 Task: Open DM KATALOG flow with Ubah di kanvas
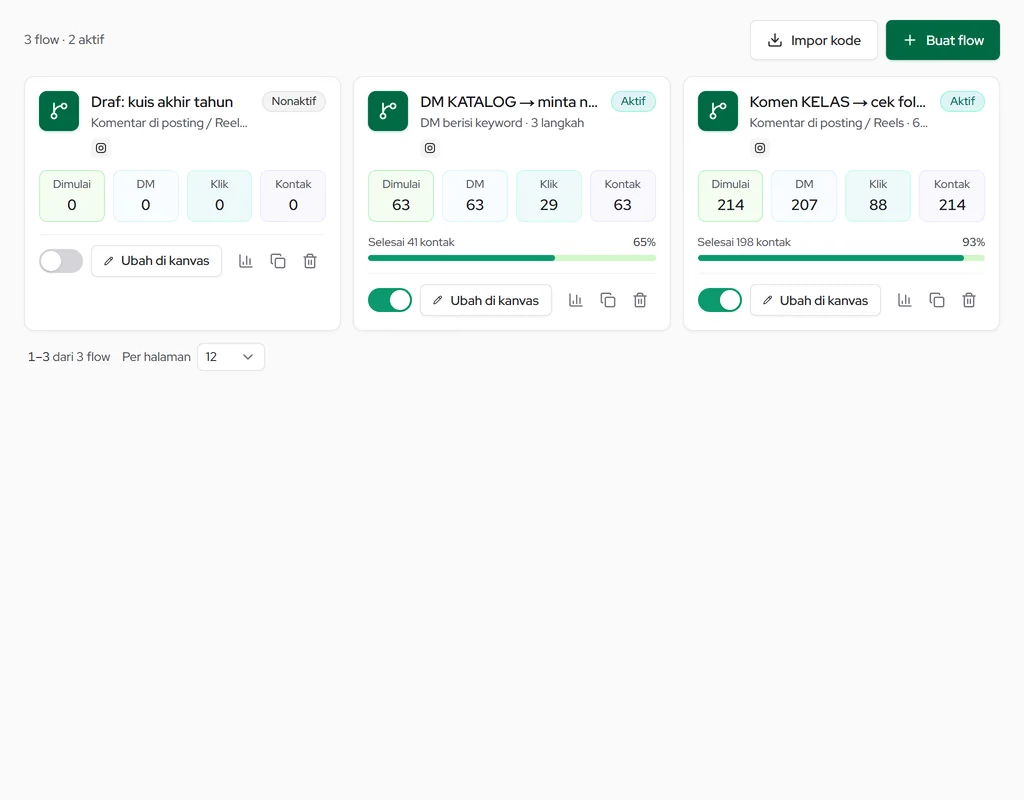[486, 300]
